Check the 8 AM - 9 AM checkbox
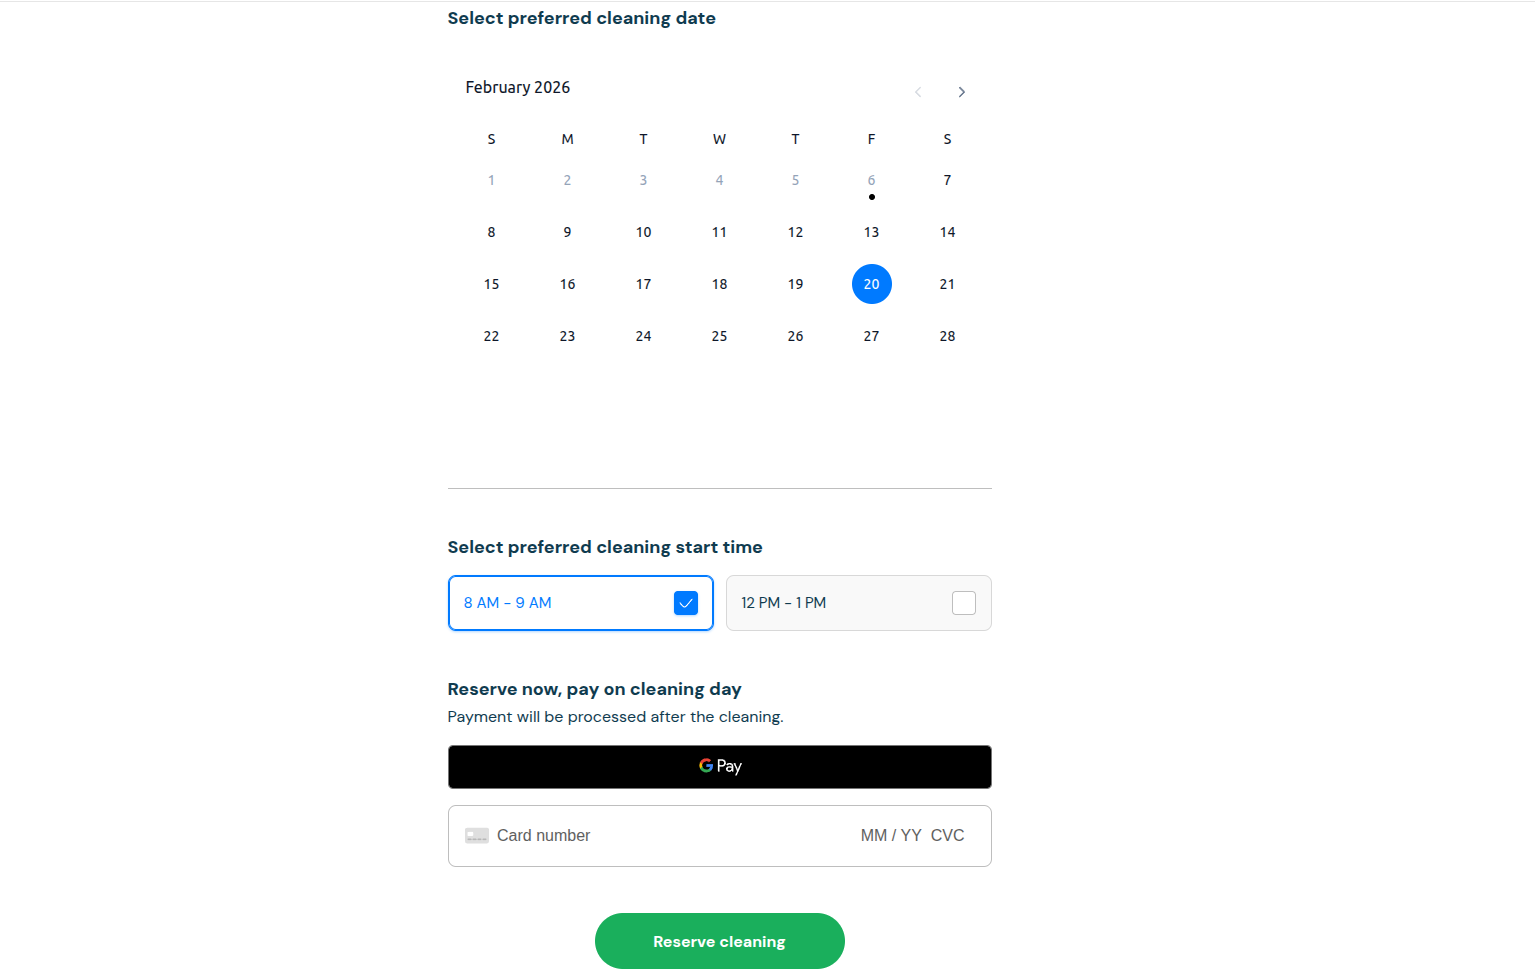The width and height of the screenshot is (1535, 976). pyautogui.click(x=686, y=603)
